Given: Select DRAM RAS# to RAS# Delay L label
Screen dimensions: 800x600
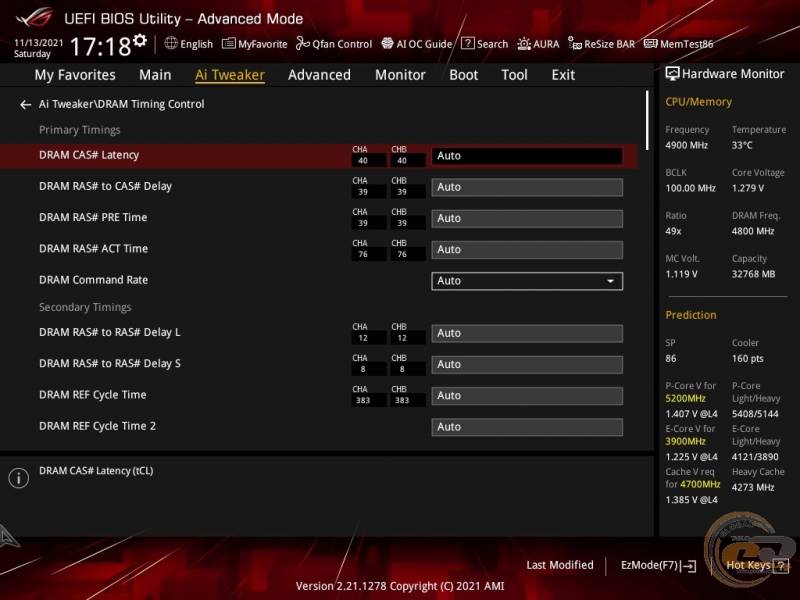Looking at the screenshot, I should (110, 332).
